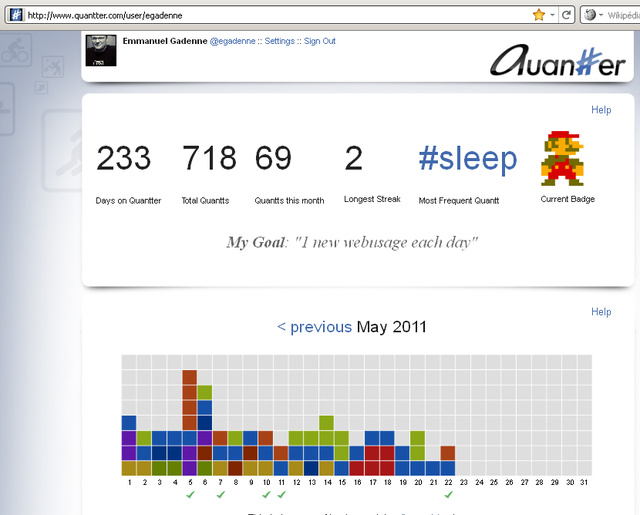Click the page reload button
This screenshot has height=515, width=640.
pyautogui.click(x=567, y=15)
